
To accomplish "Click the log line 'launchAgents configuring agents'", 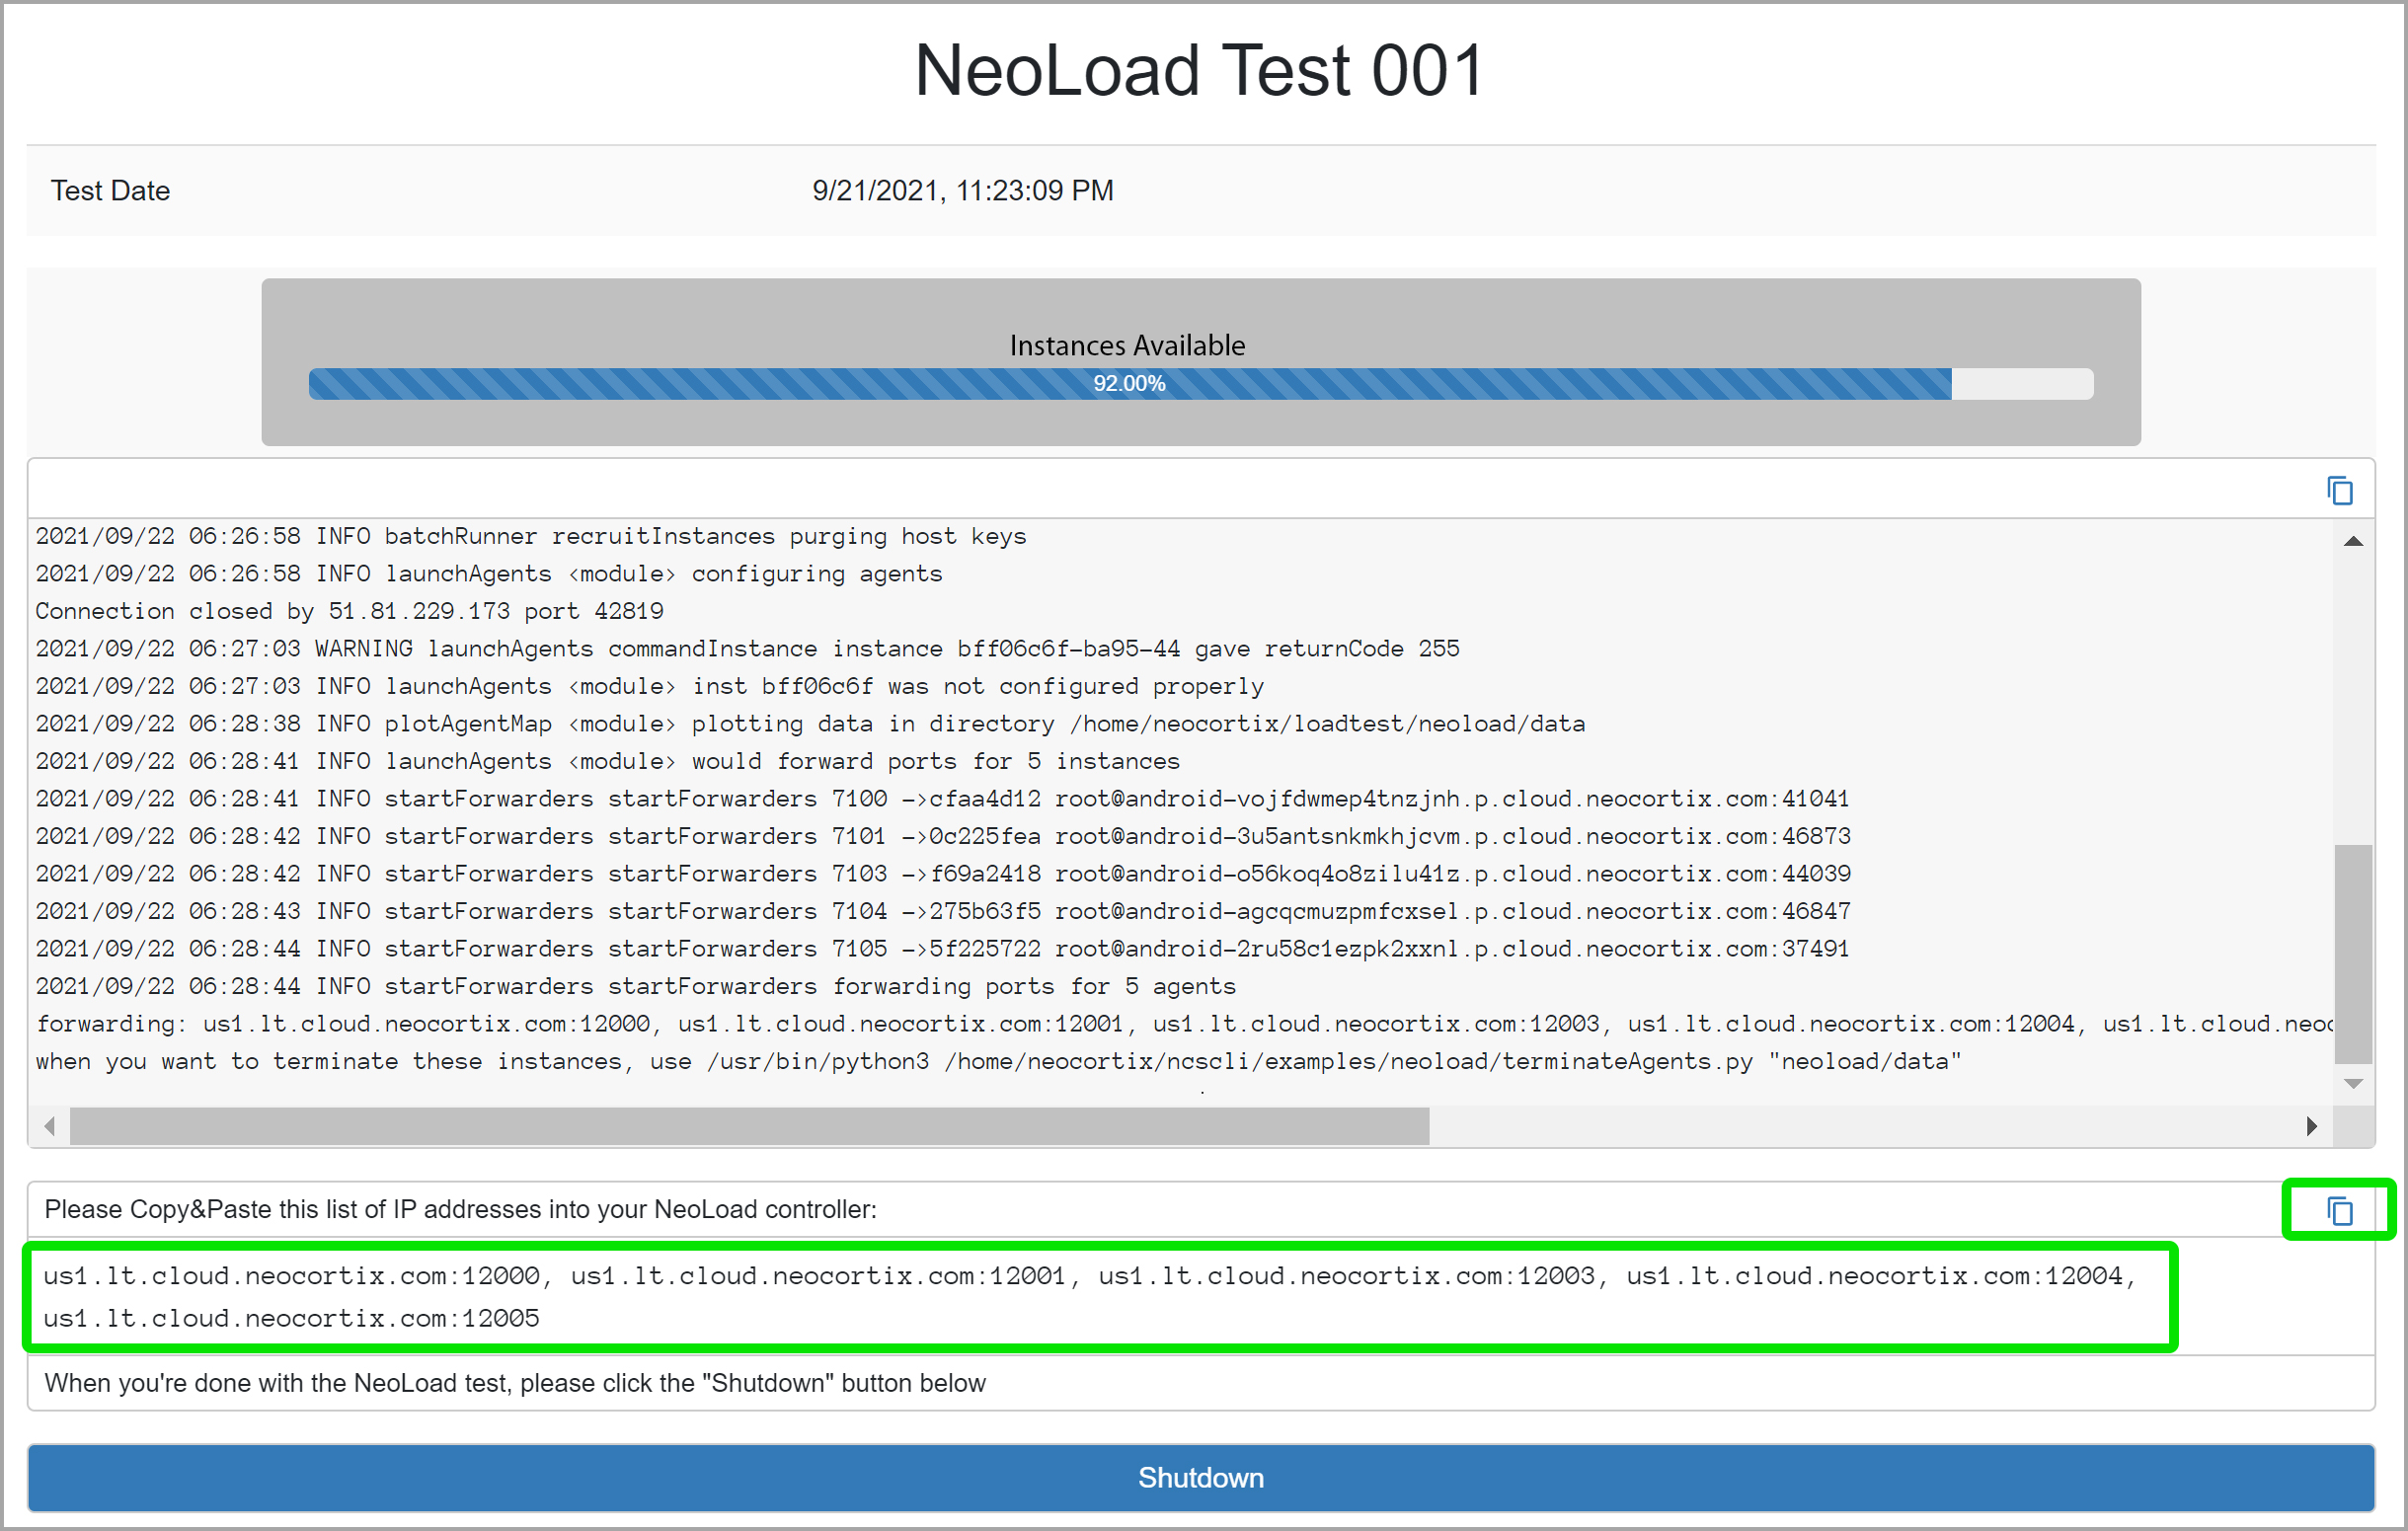I will [489, 574].
